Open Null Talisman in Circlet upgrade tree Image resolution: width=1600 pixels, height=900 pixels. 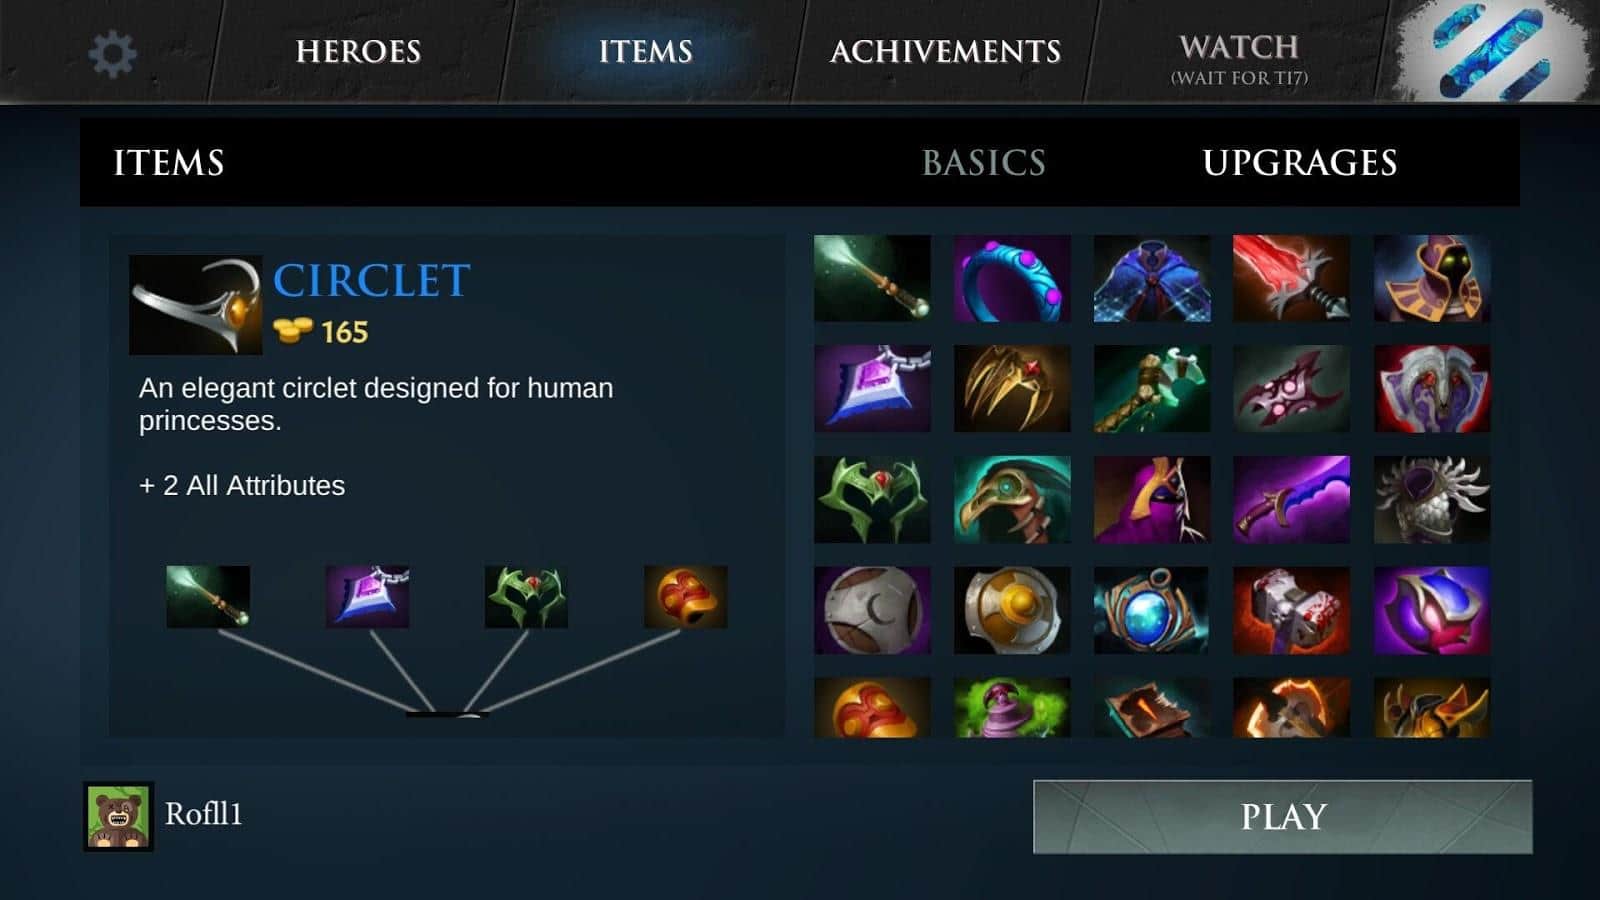(x=367, y=597)
